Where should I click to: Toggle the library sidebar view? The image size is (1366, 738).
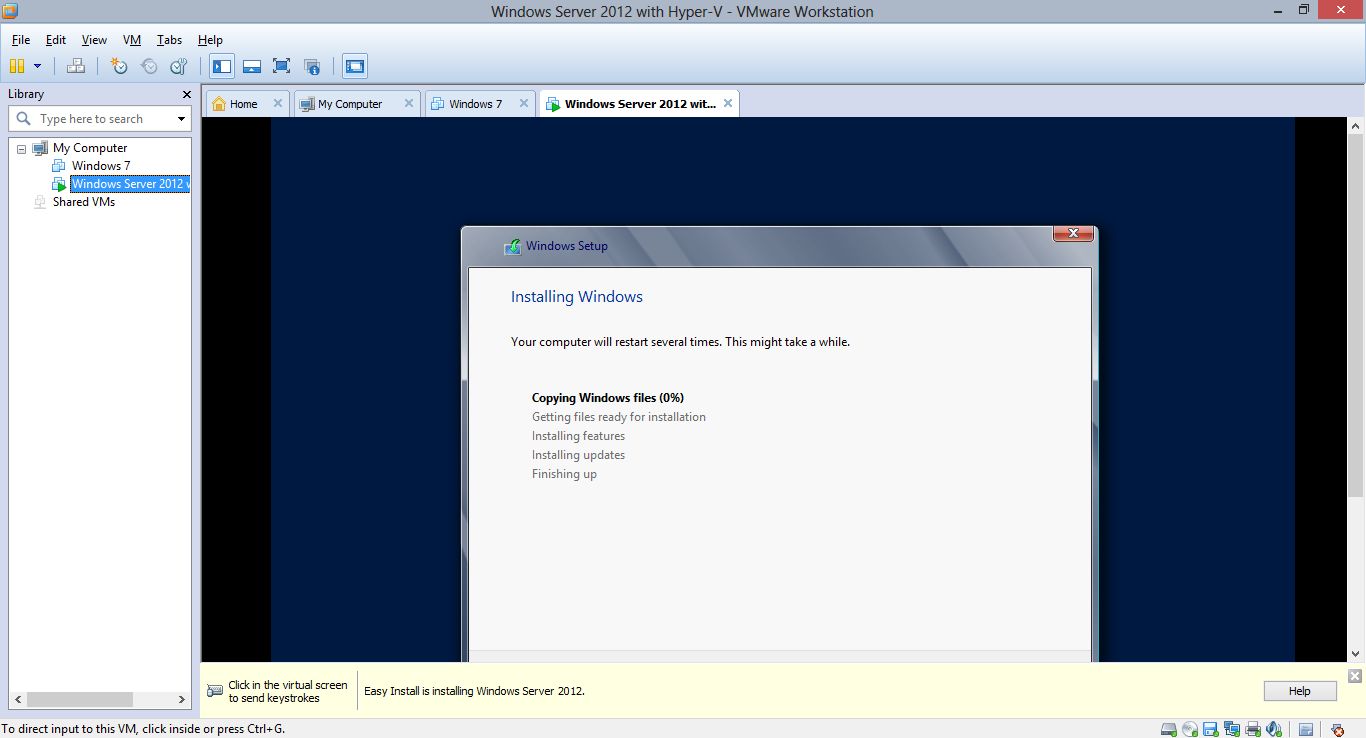222,66
